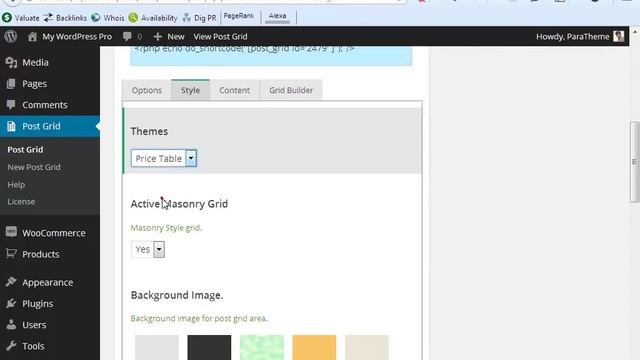The image size is (640, 360).
Task: Open the Help submenu link
Action: coord(16,185)
